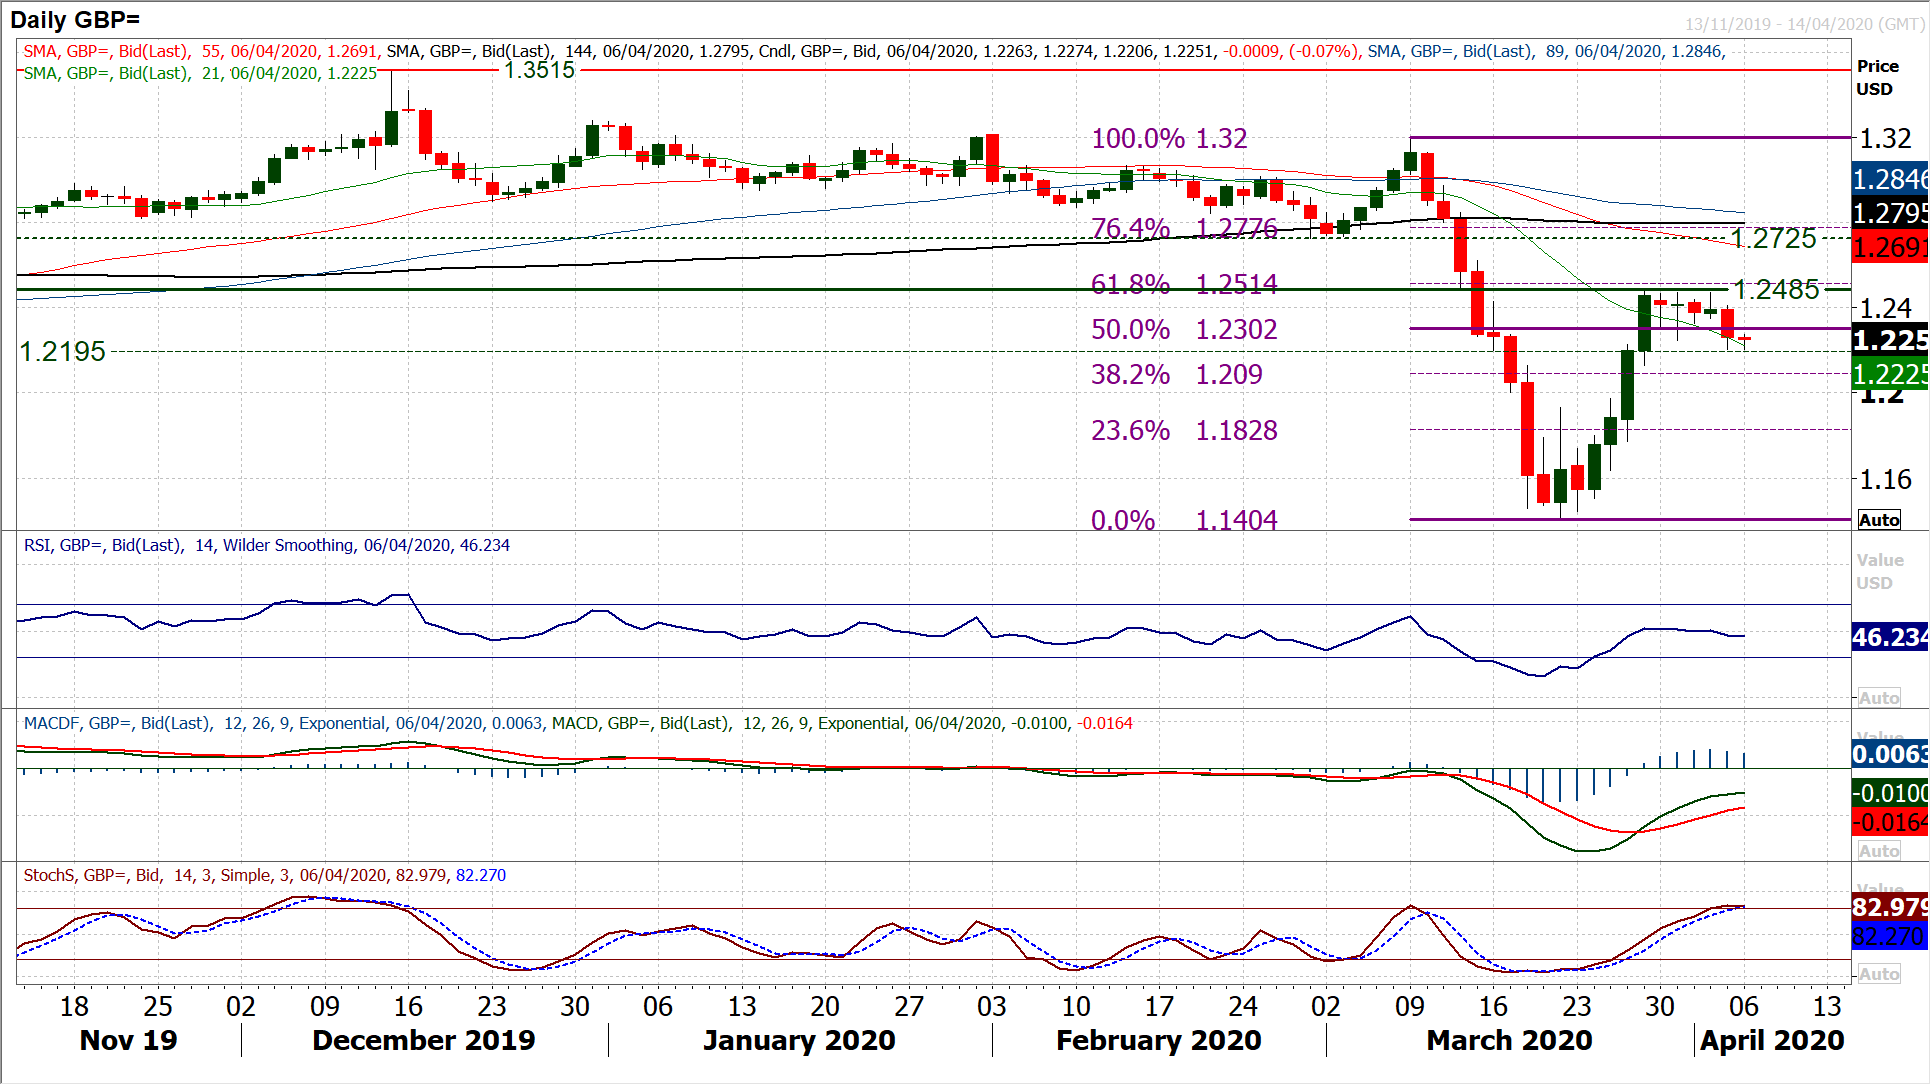The height and width of the screenshot is (1085, 1931).
Task: Select the 76.4% 1.2776 Fibonacci label
Action: click(x=1184, y=228)
